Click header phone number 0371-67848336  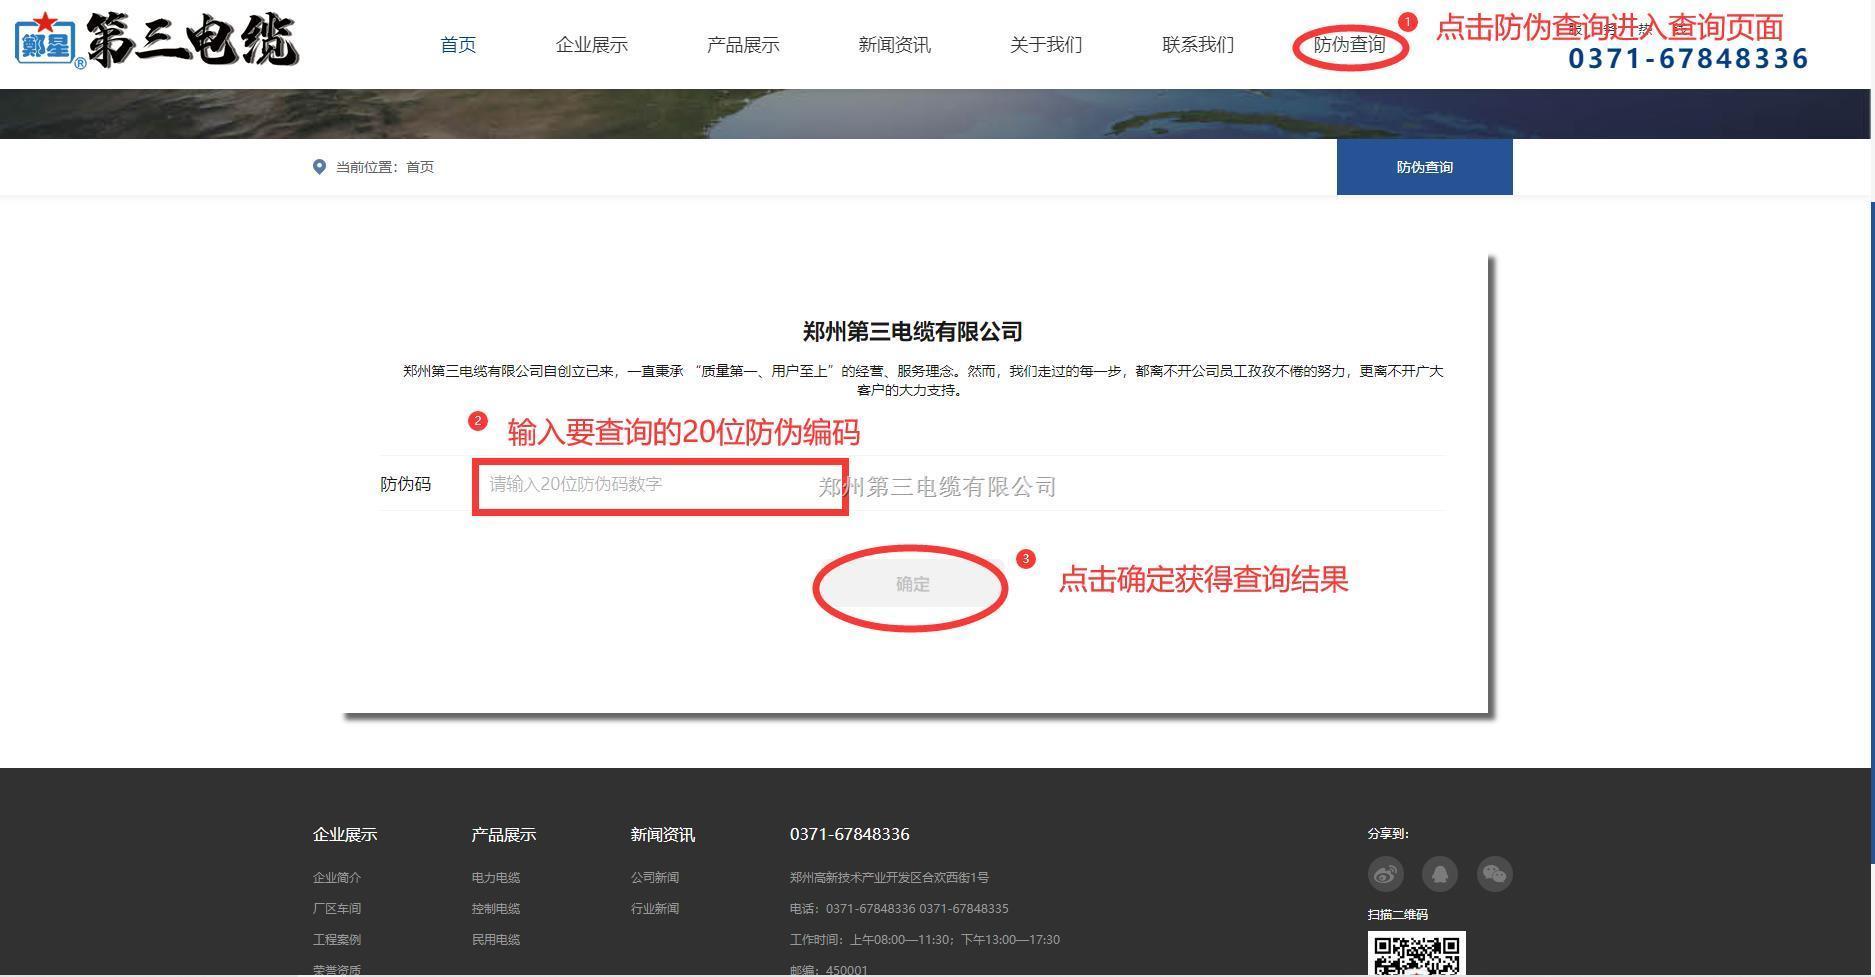pyautogui.click(x=1688, y=58)
